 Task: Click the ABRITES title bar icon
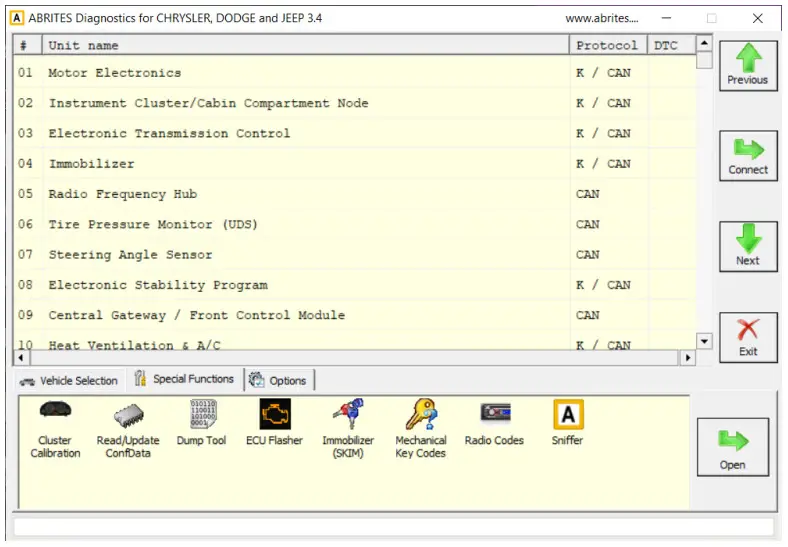[x=17, y=18]
